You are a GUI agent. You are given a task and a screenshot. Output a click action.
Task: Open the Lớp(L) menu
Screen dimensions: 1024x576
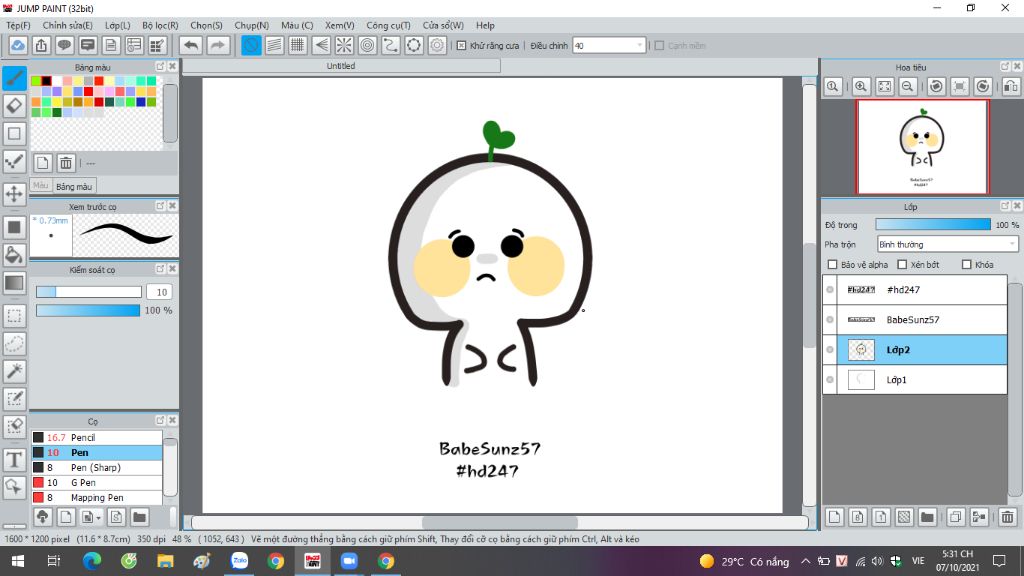pyautogui.click(x=118, y=25)
